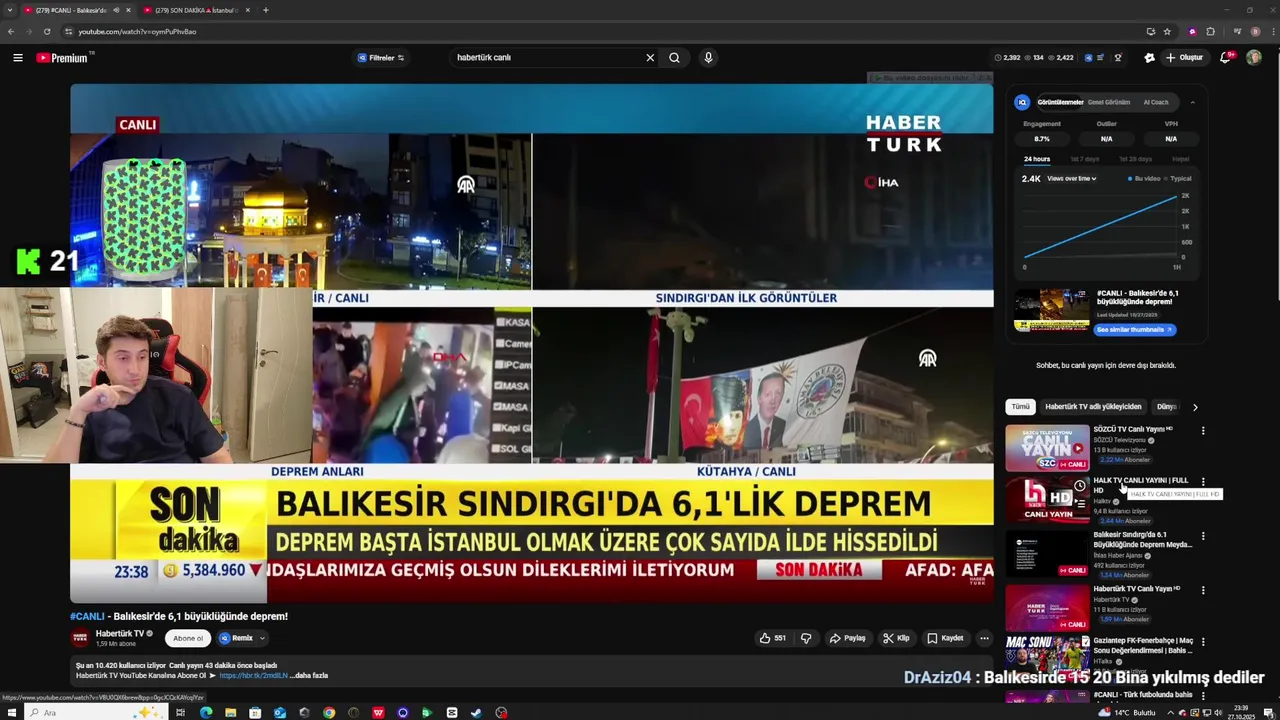This screenshot has width=1280, height=720.
Task: Click See similar thumbnails button
Action: point(1136,330)
